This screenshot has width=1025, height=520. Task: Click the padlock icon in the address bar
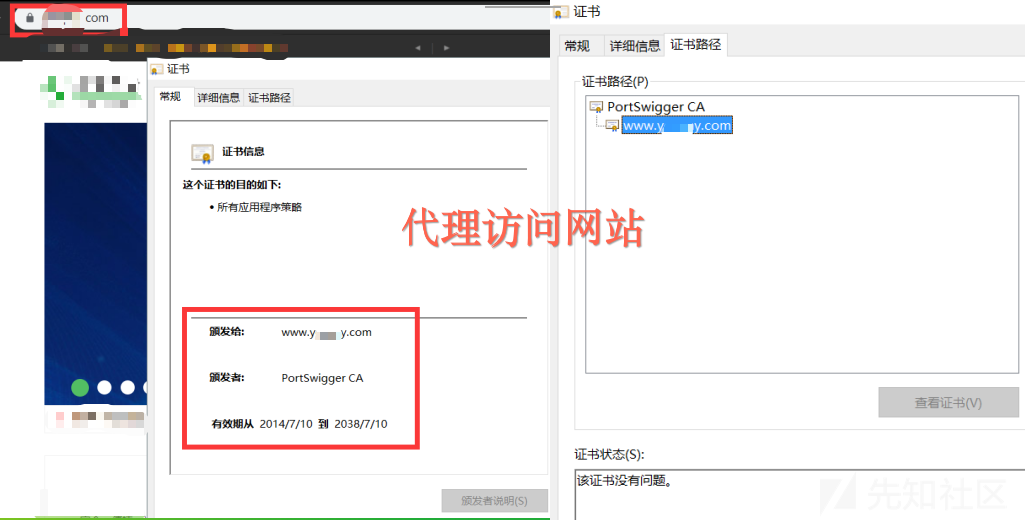point(30,18)
